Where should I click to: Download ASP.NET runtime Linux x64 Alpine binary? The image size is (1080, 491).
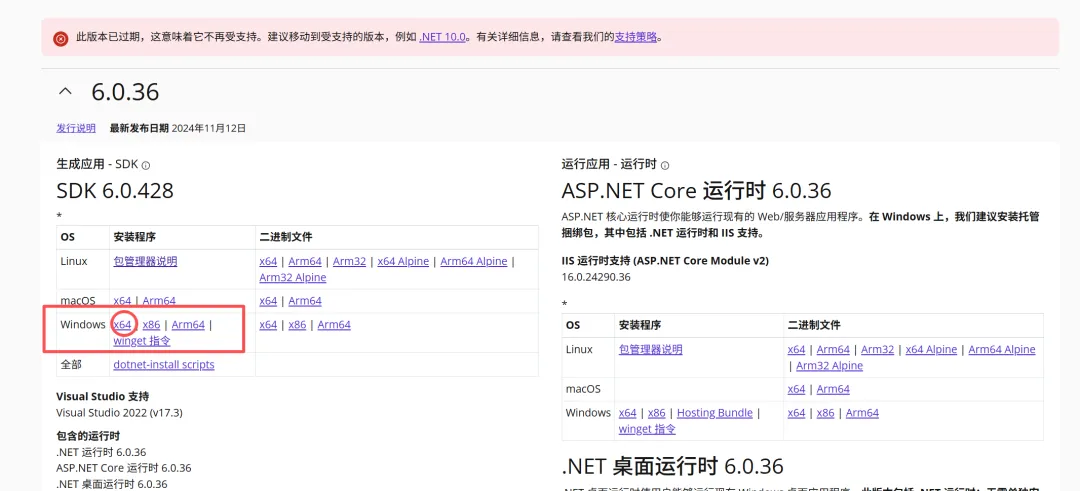[x=931, y=350]
